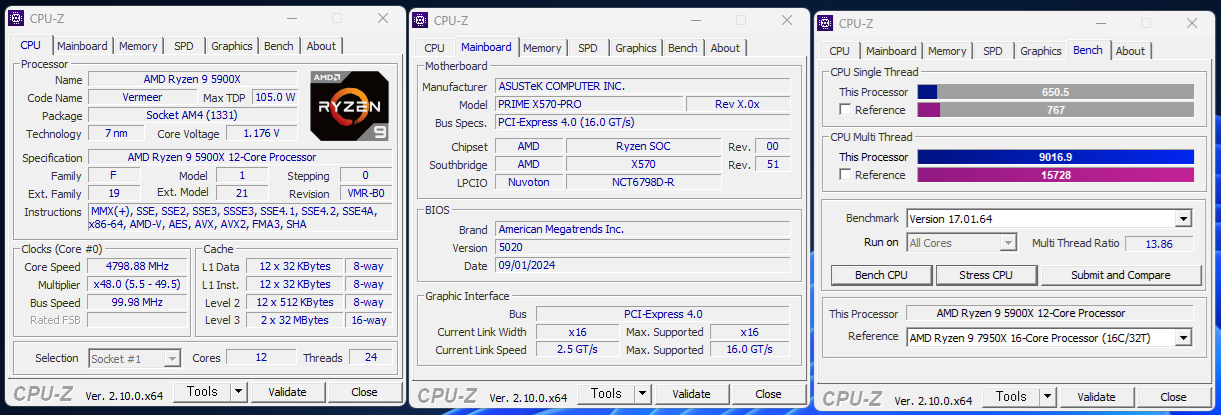
Task: Open SPD tab in left window
Action: pyautogui.click(x=184, y=46)
